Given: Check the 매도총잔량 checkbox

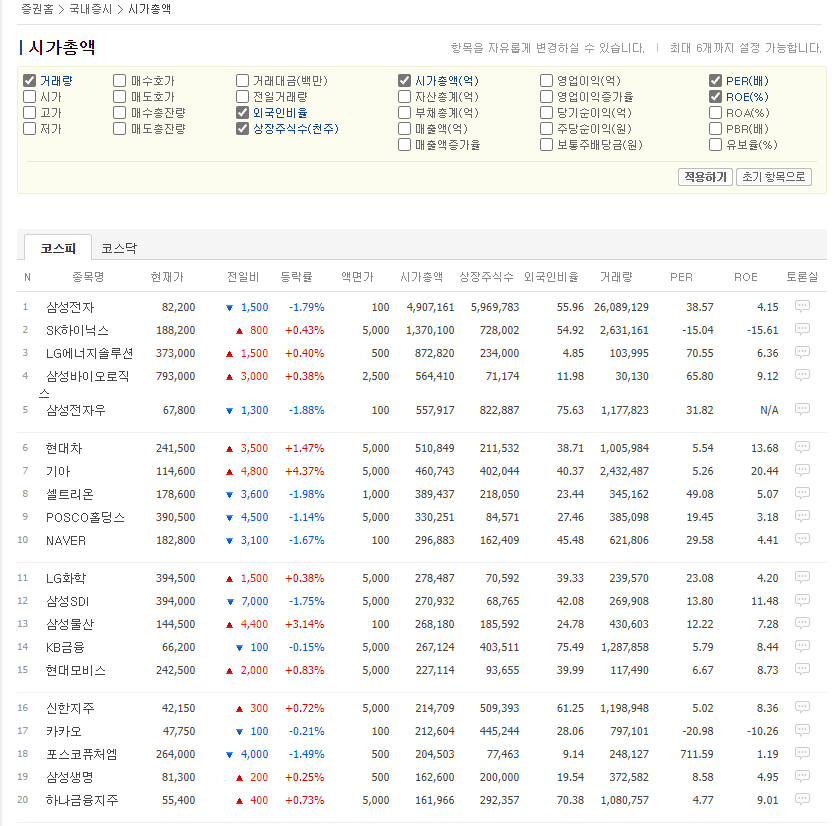Looking at the screenshot, I should [119, 129].
